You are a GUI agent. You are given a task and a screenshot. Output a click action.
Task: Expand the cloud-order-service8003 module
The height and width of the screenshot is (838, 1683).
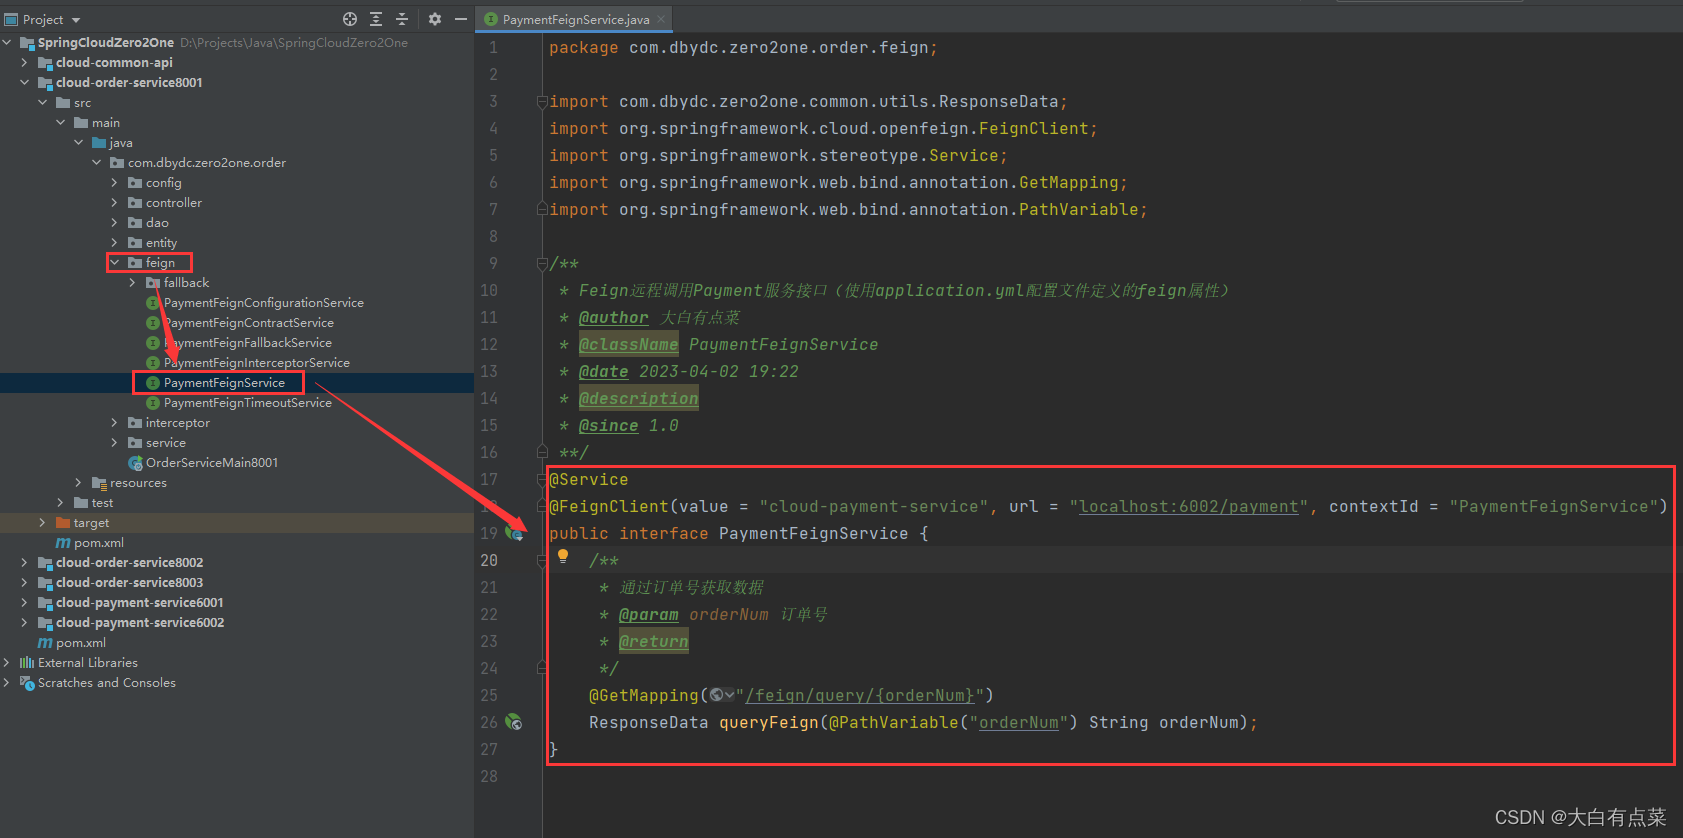click(25, 583)
